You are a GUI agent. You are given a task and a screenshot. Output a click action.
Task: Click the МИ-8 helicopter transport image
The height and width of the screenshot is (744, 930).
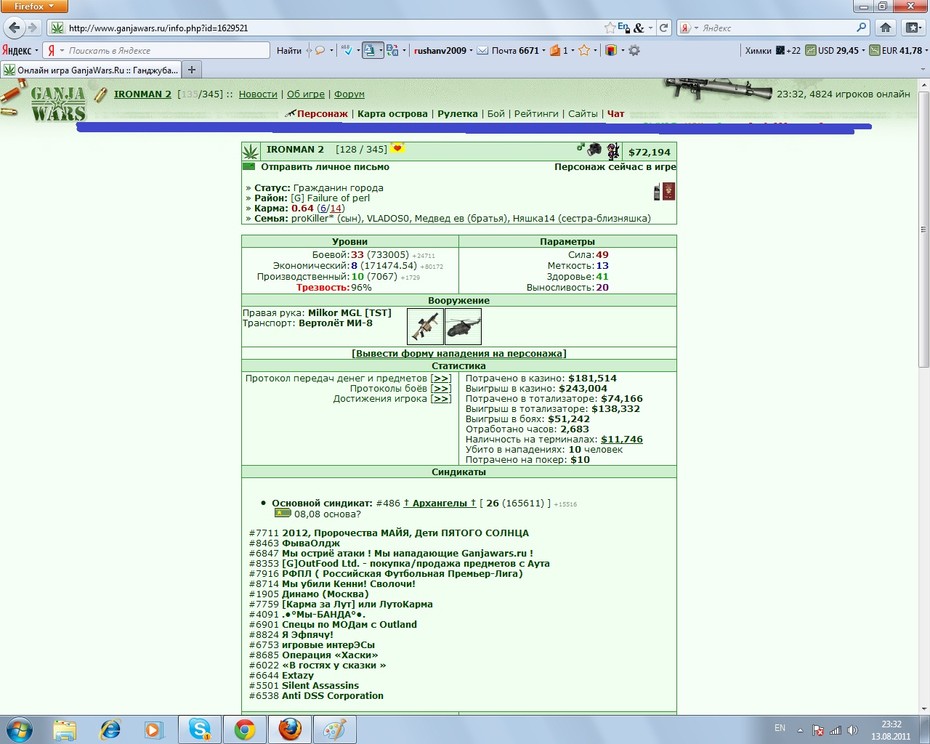463,326
